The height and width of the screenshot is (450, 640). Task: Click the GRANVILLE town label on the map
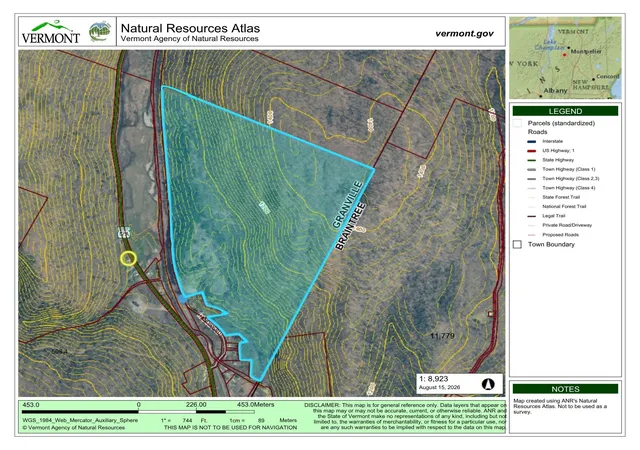(x=347, y=205)
